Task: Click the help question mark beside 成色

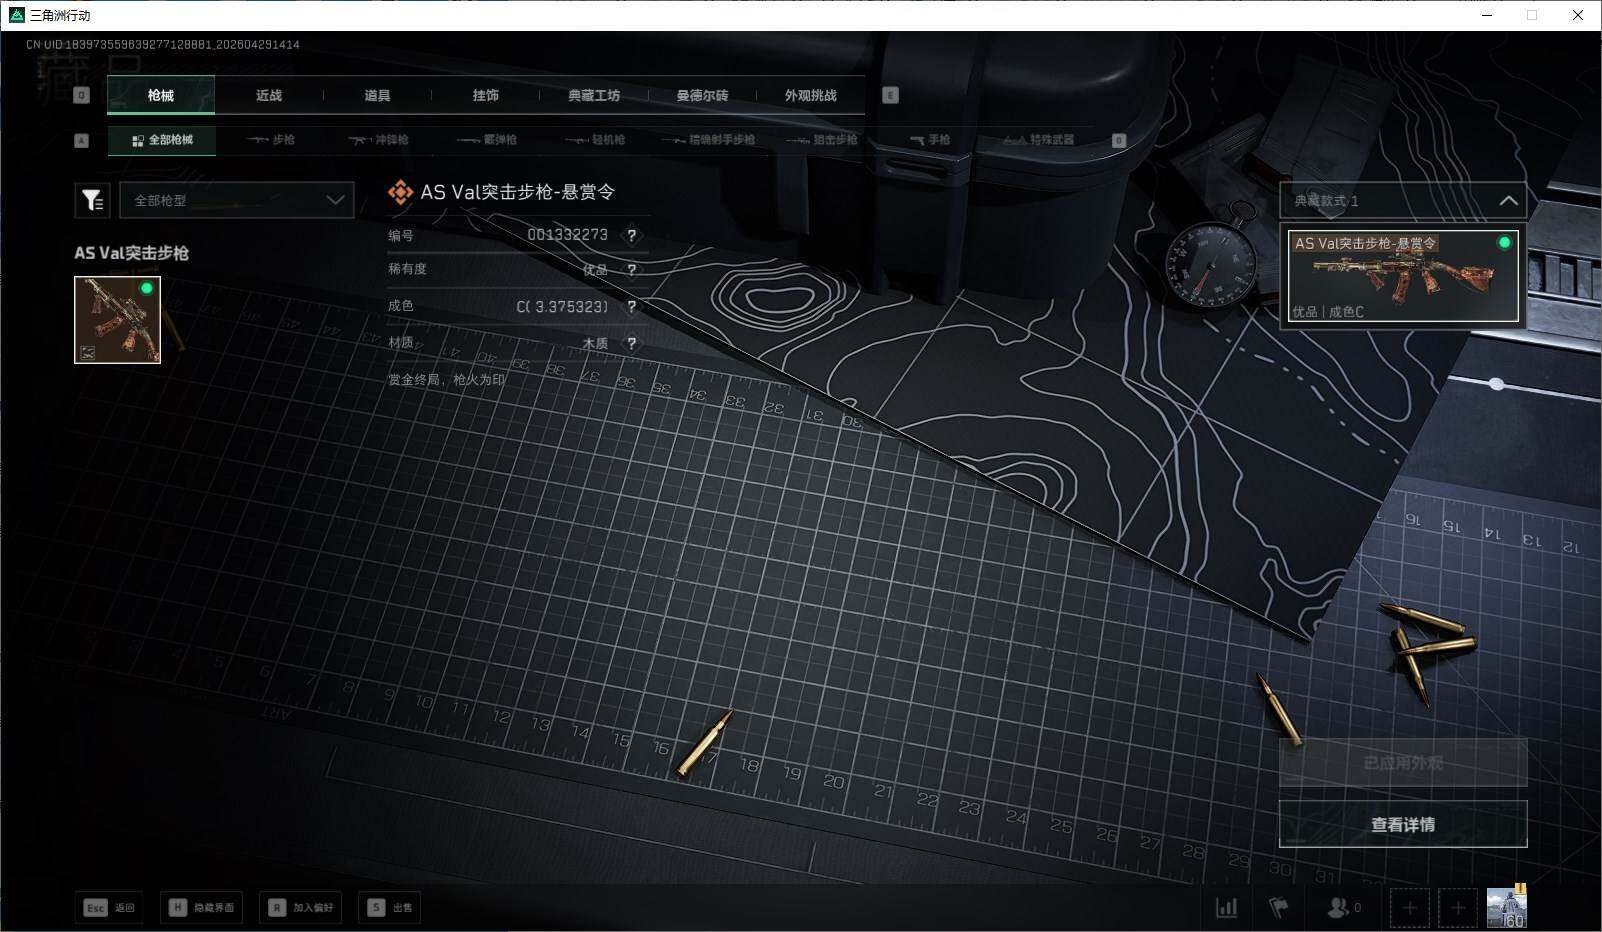Action: tap(632, 307)
